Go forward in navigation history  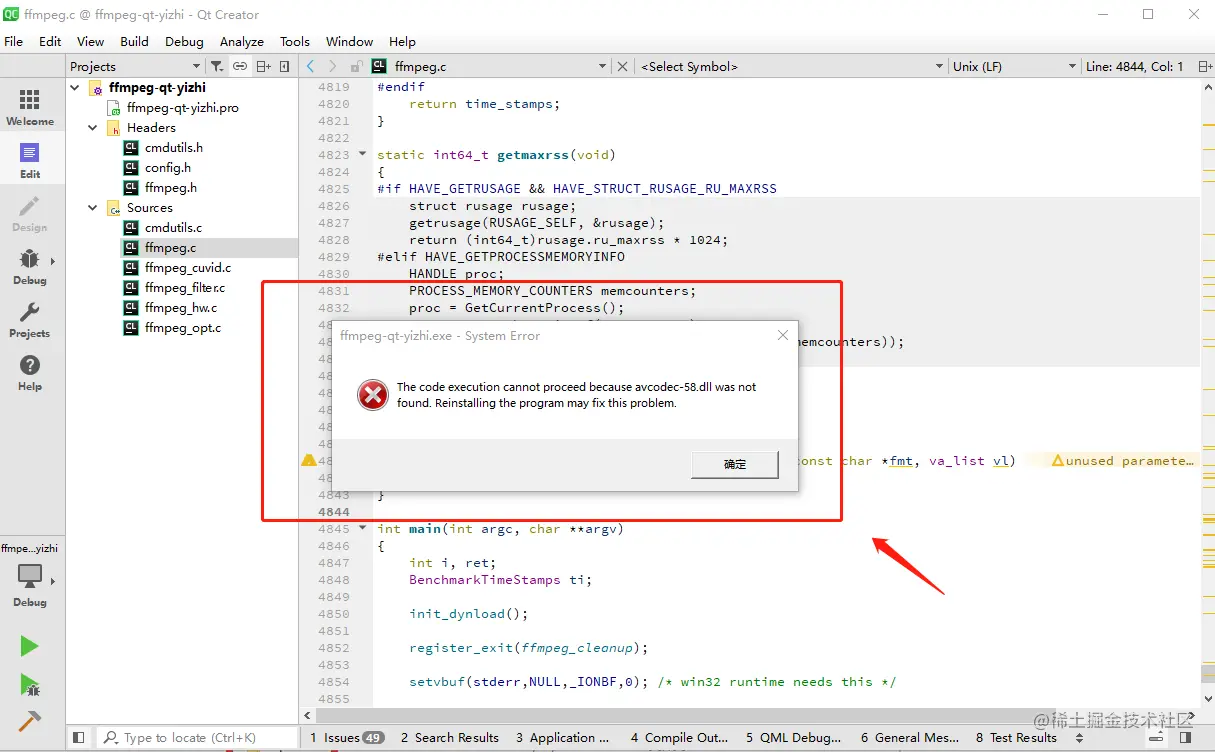[x=333, y=66]
